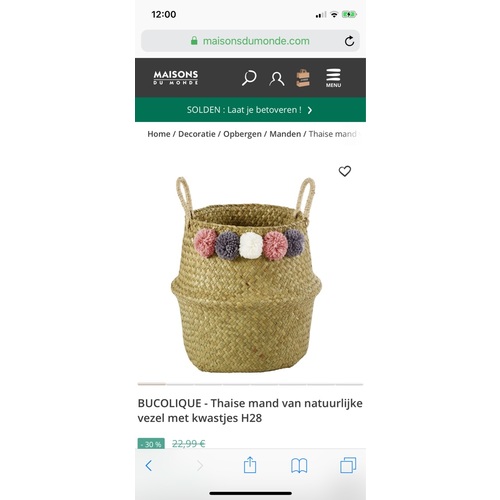Select the image gallery progress indicator

pyautogui.click(x=250, y=384)
